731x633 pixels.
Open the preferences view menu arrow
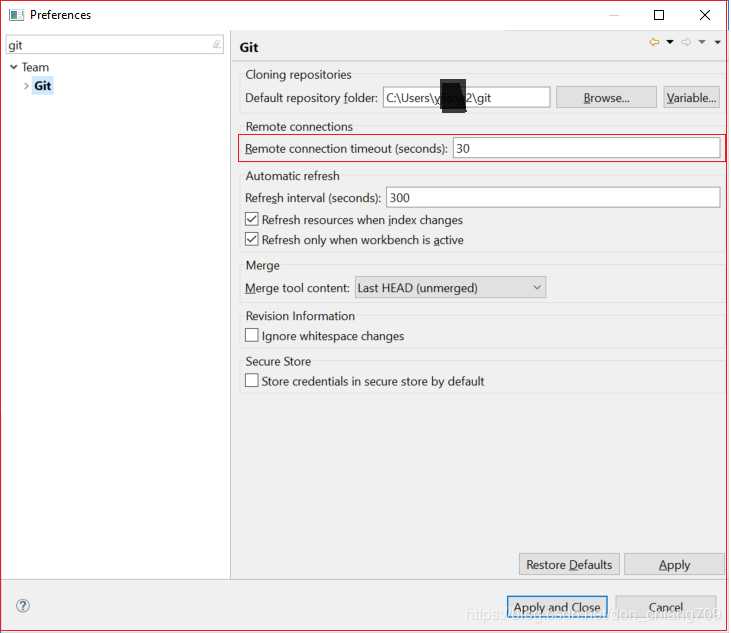(717, 42)
